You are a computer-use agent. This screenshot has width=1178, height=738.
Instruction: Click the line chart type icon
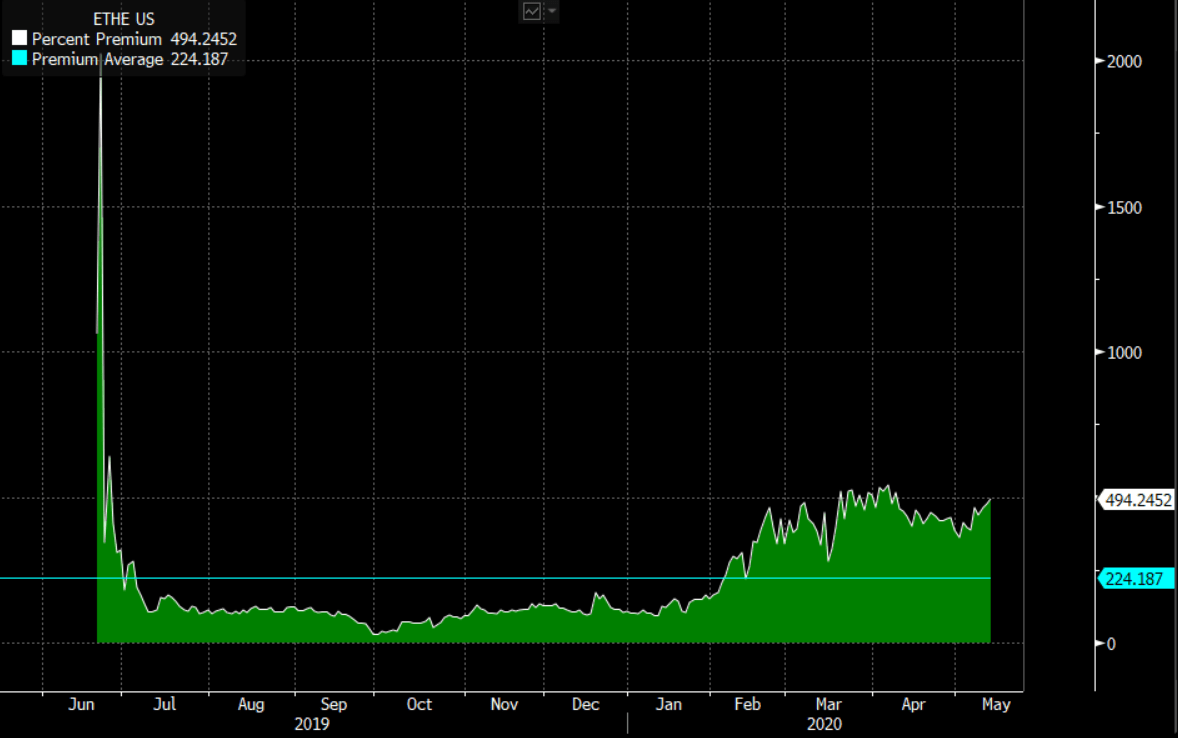pos(532,12)
